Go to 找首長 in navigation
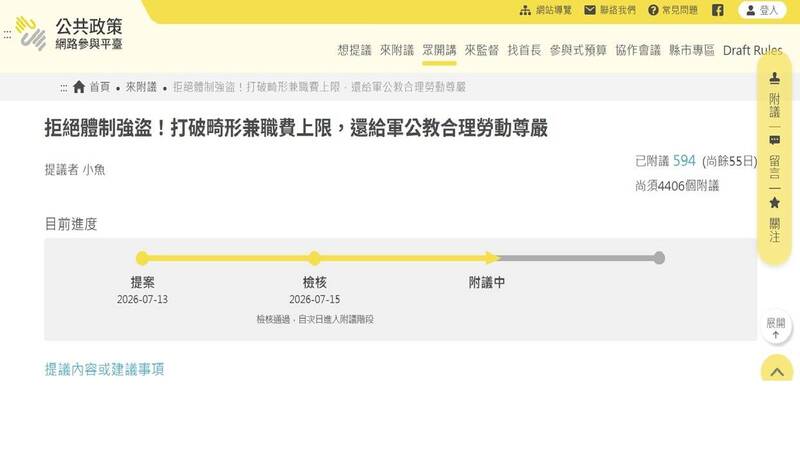 click(524, 50)
